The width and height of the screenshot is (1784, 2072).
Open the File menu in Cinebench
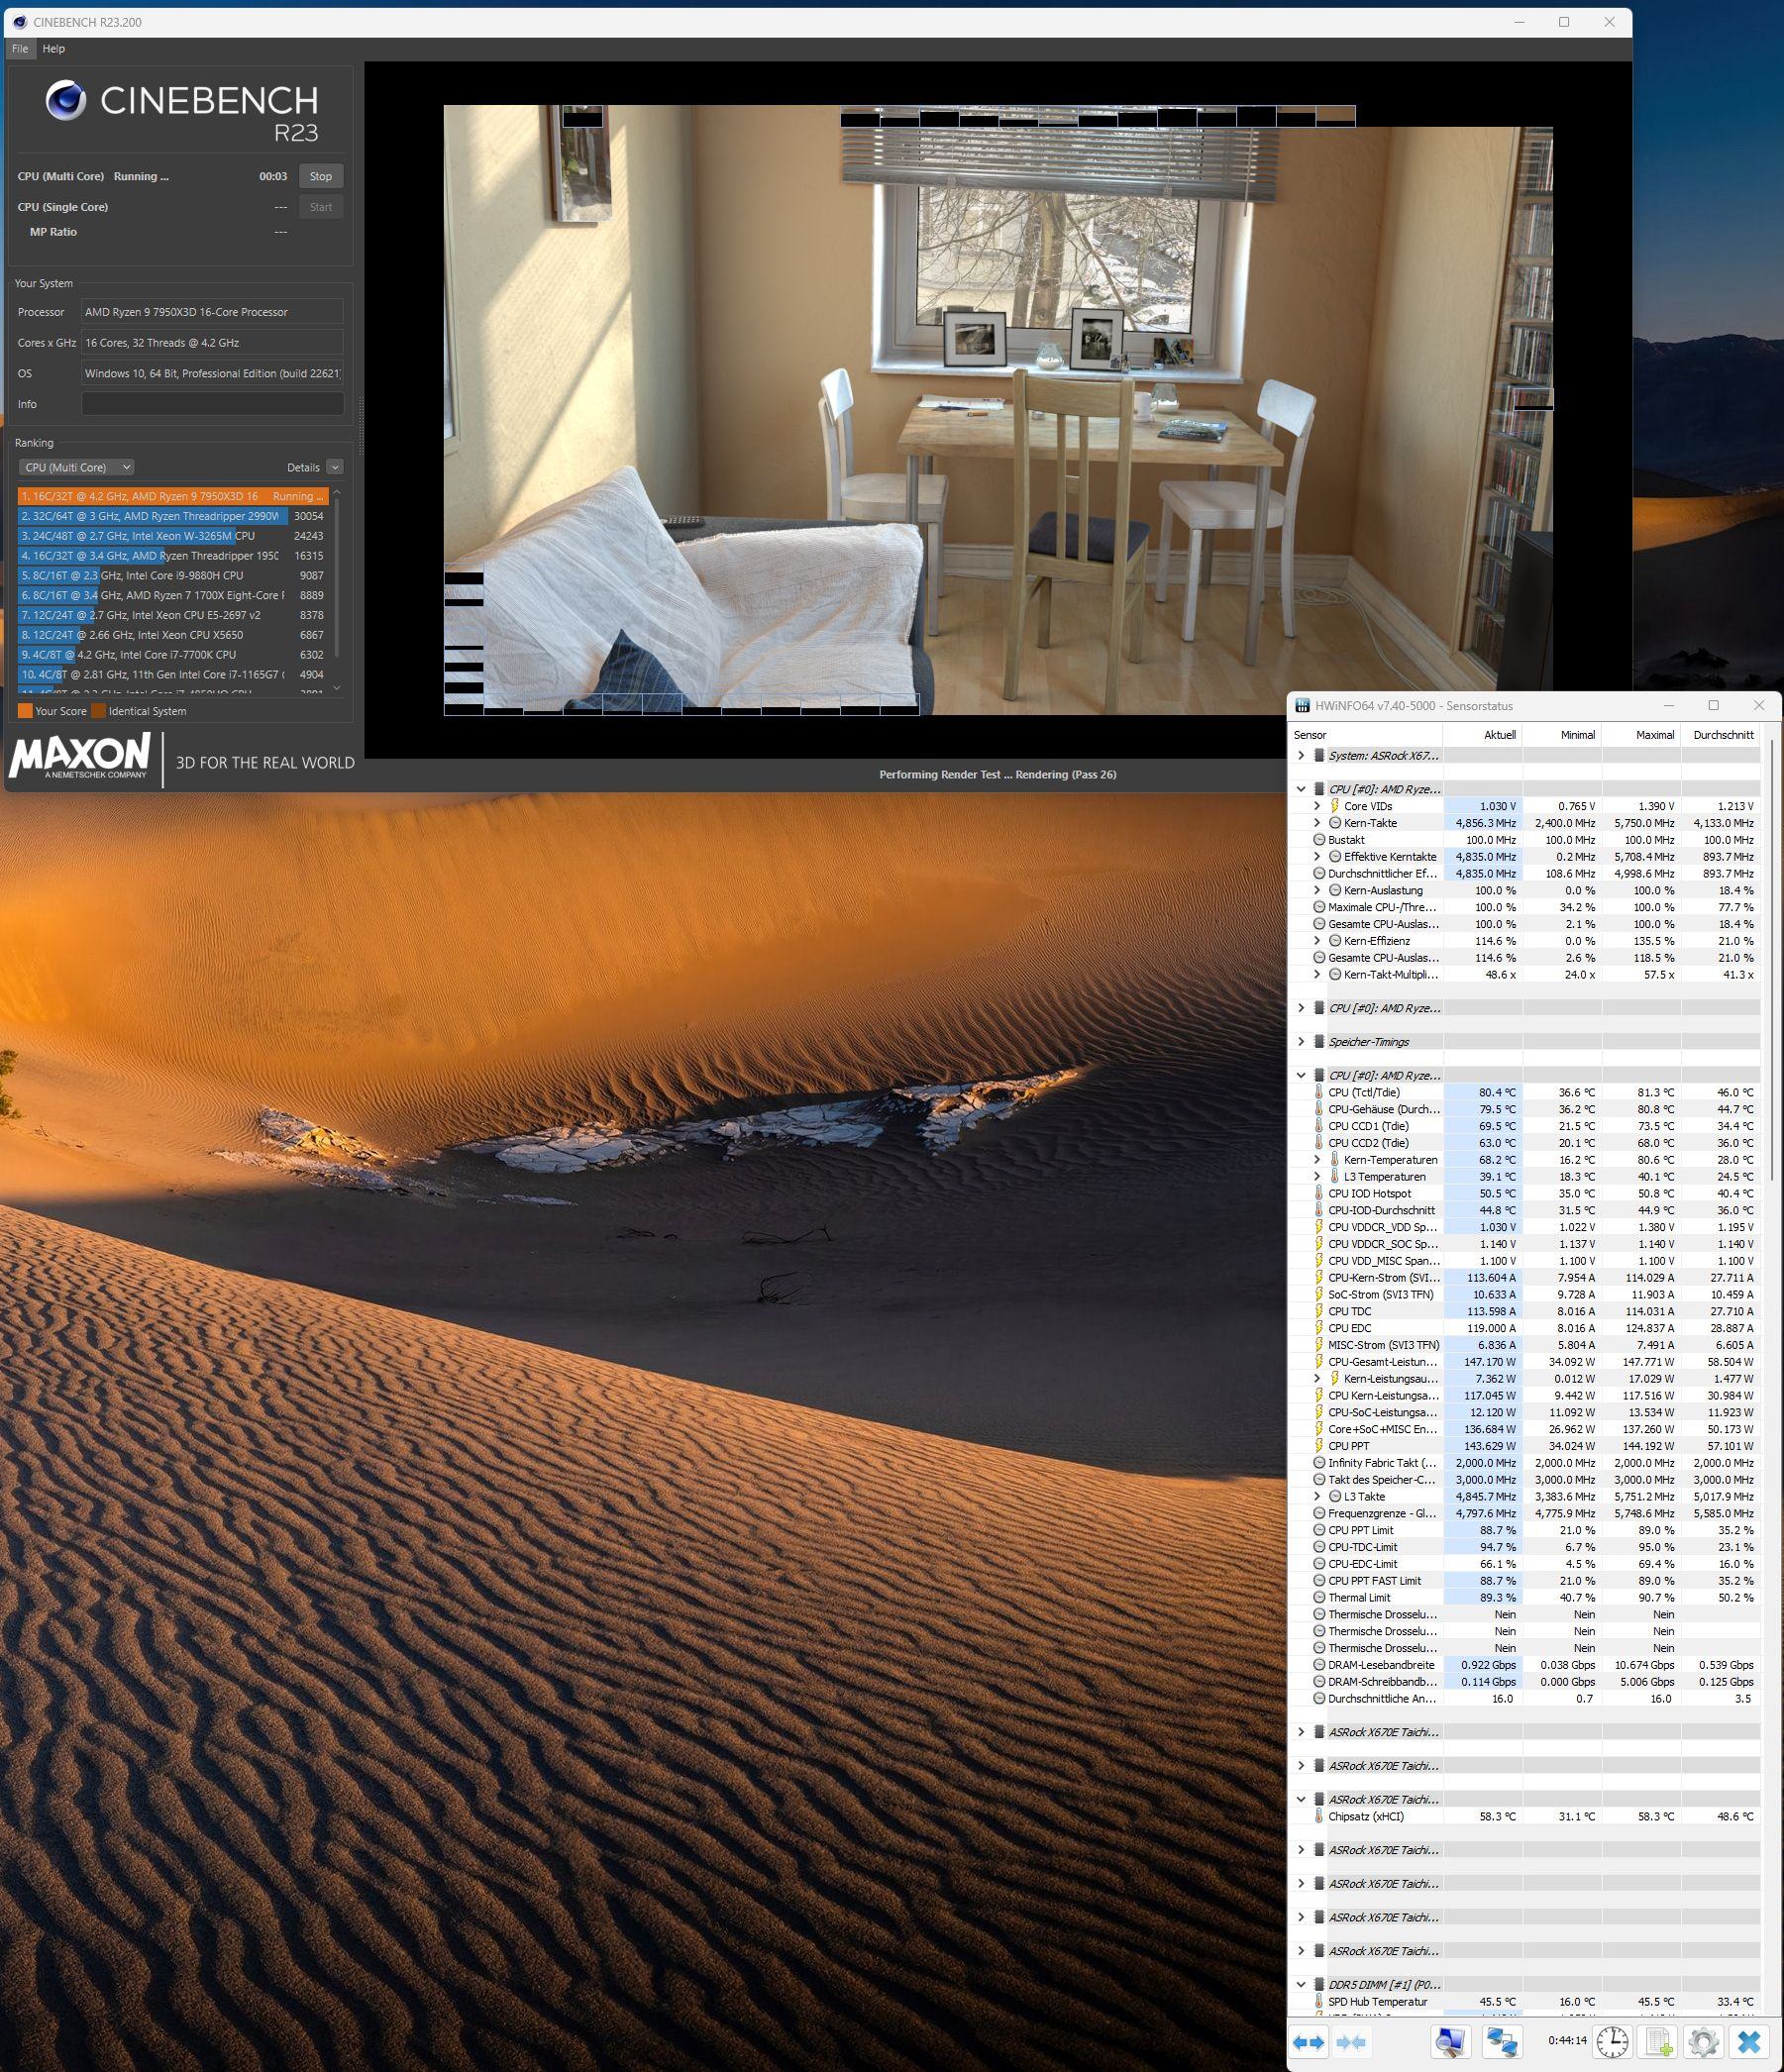[20, 48]
